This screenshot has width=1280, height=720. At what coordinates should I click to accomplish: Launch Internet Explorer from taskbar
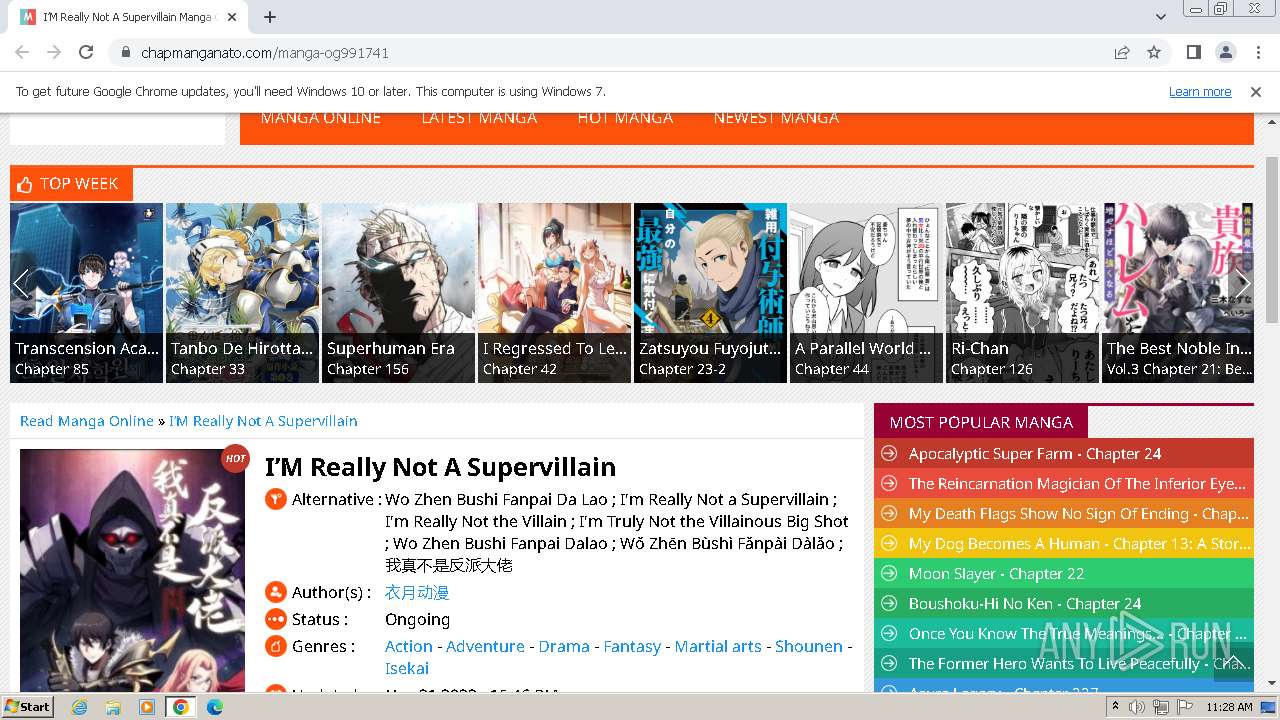pyautogui.click(x=79, y=707)
